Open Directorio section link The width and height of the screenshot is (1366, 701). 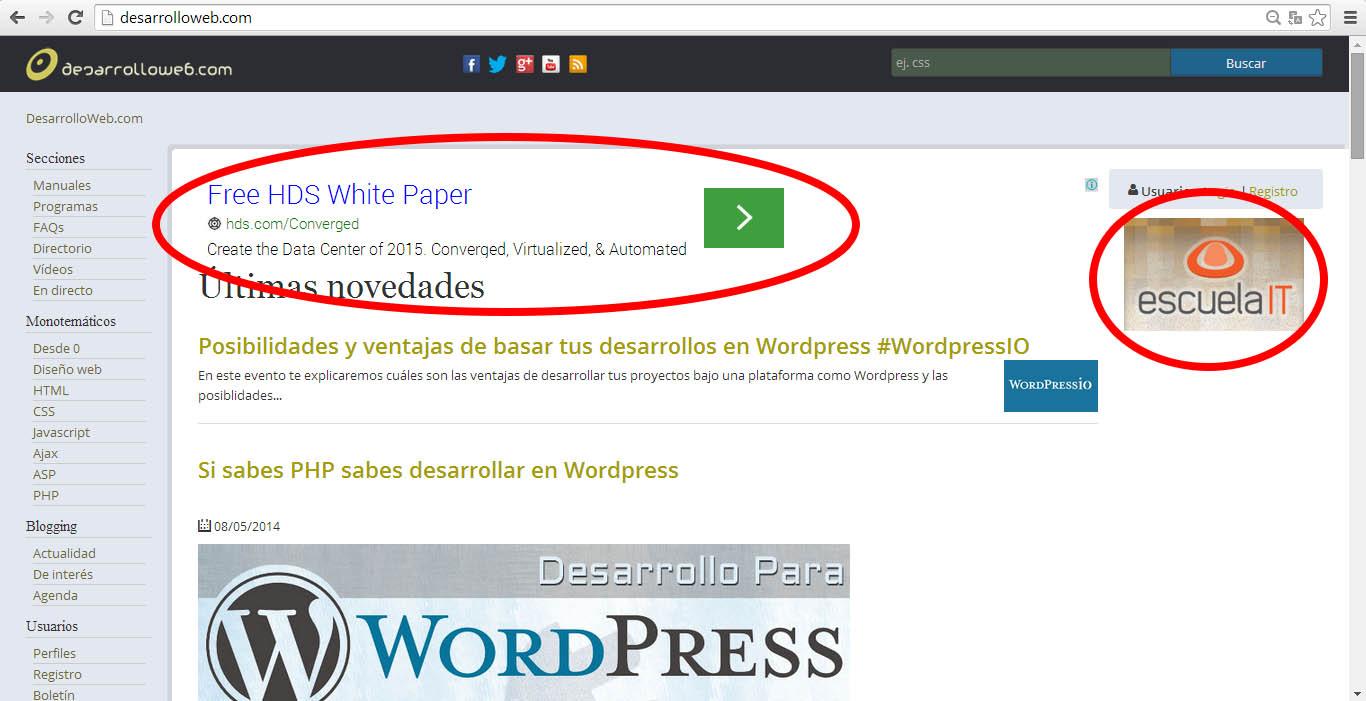(62, 248)
